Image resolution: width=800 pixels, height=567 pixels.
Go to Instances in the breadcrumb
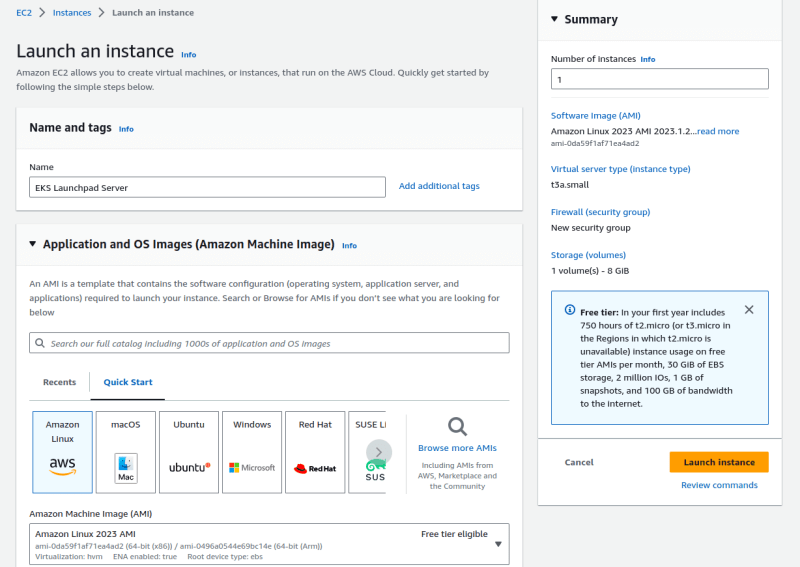point(72,13)
